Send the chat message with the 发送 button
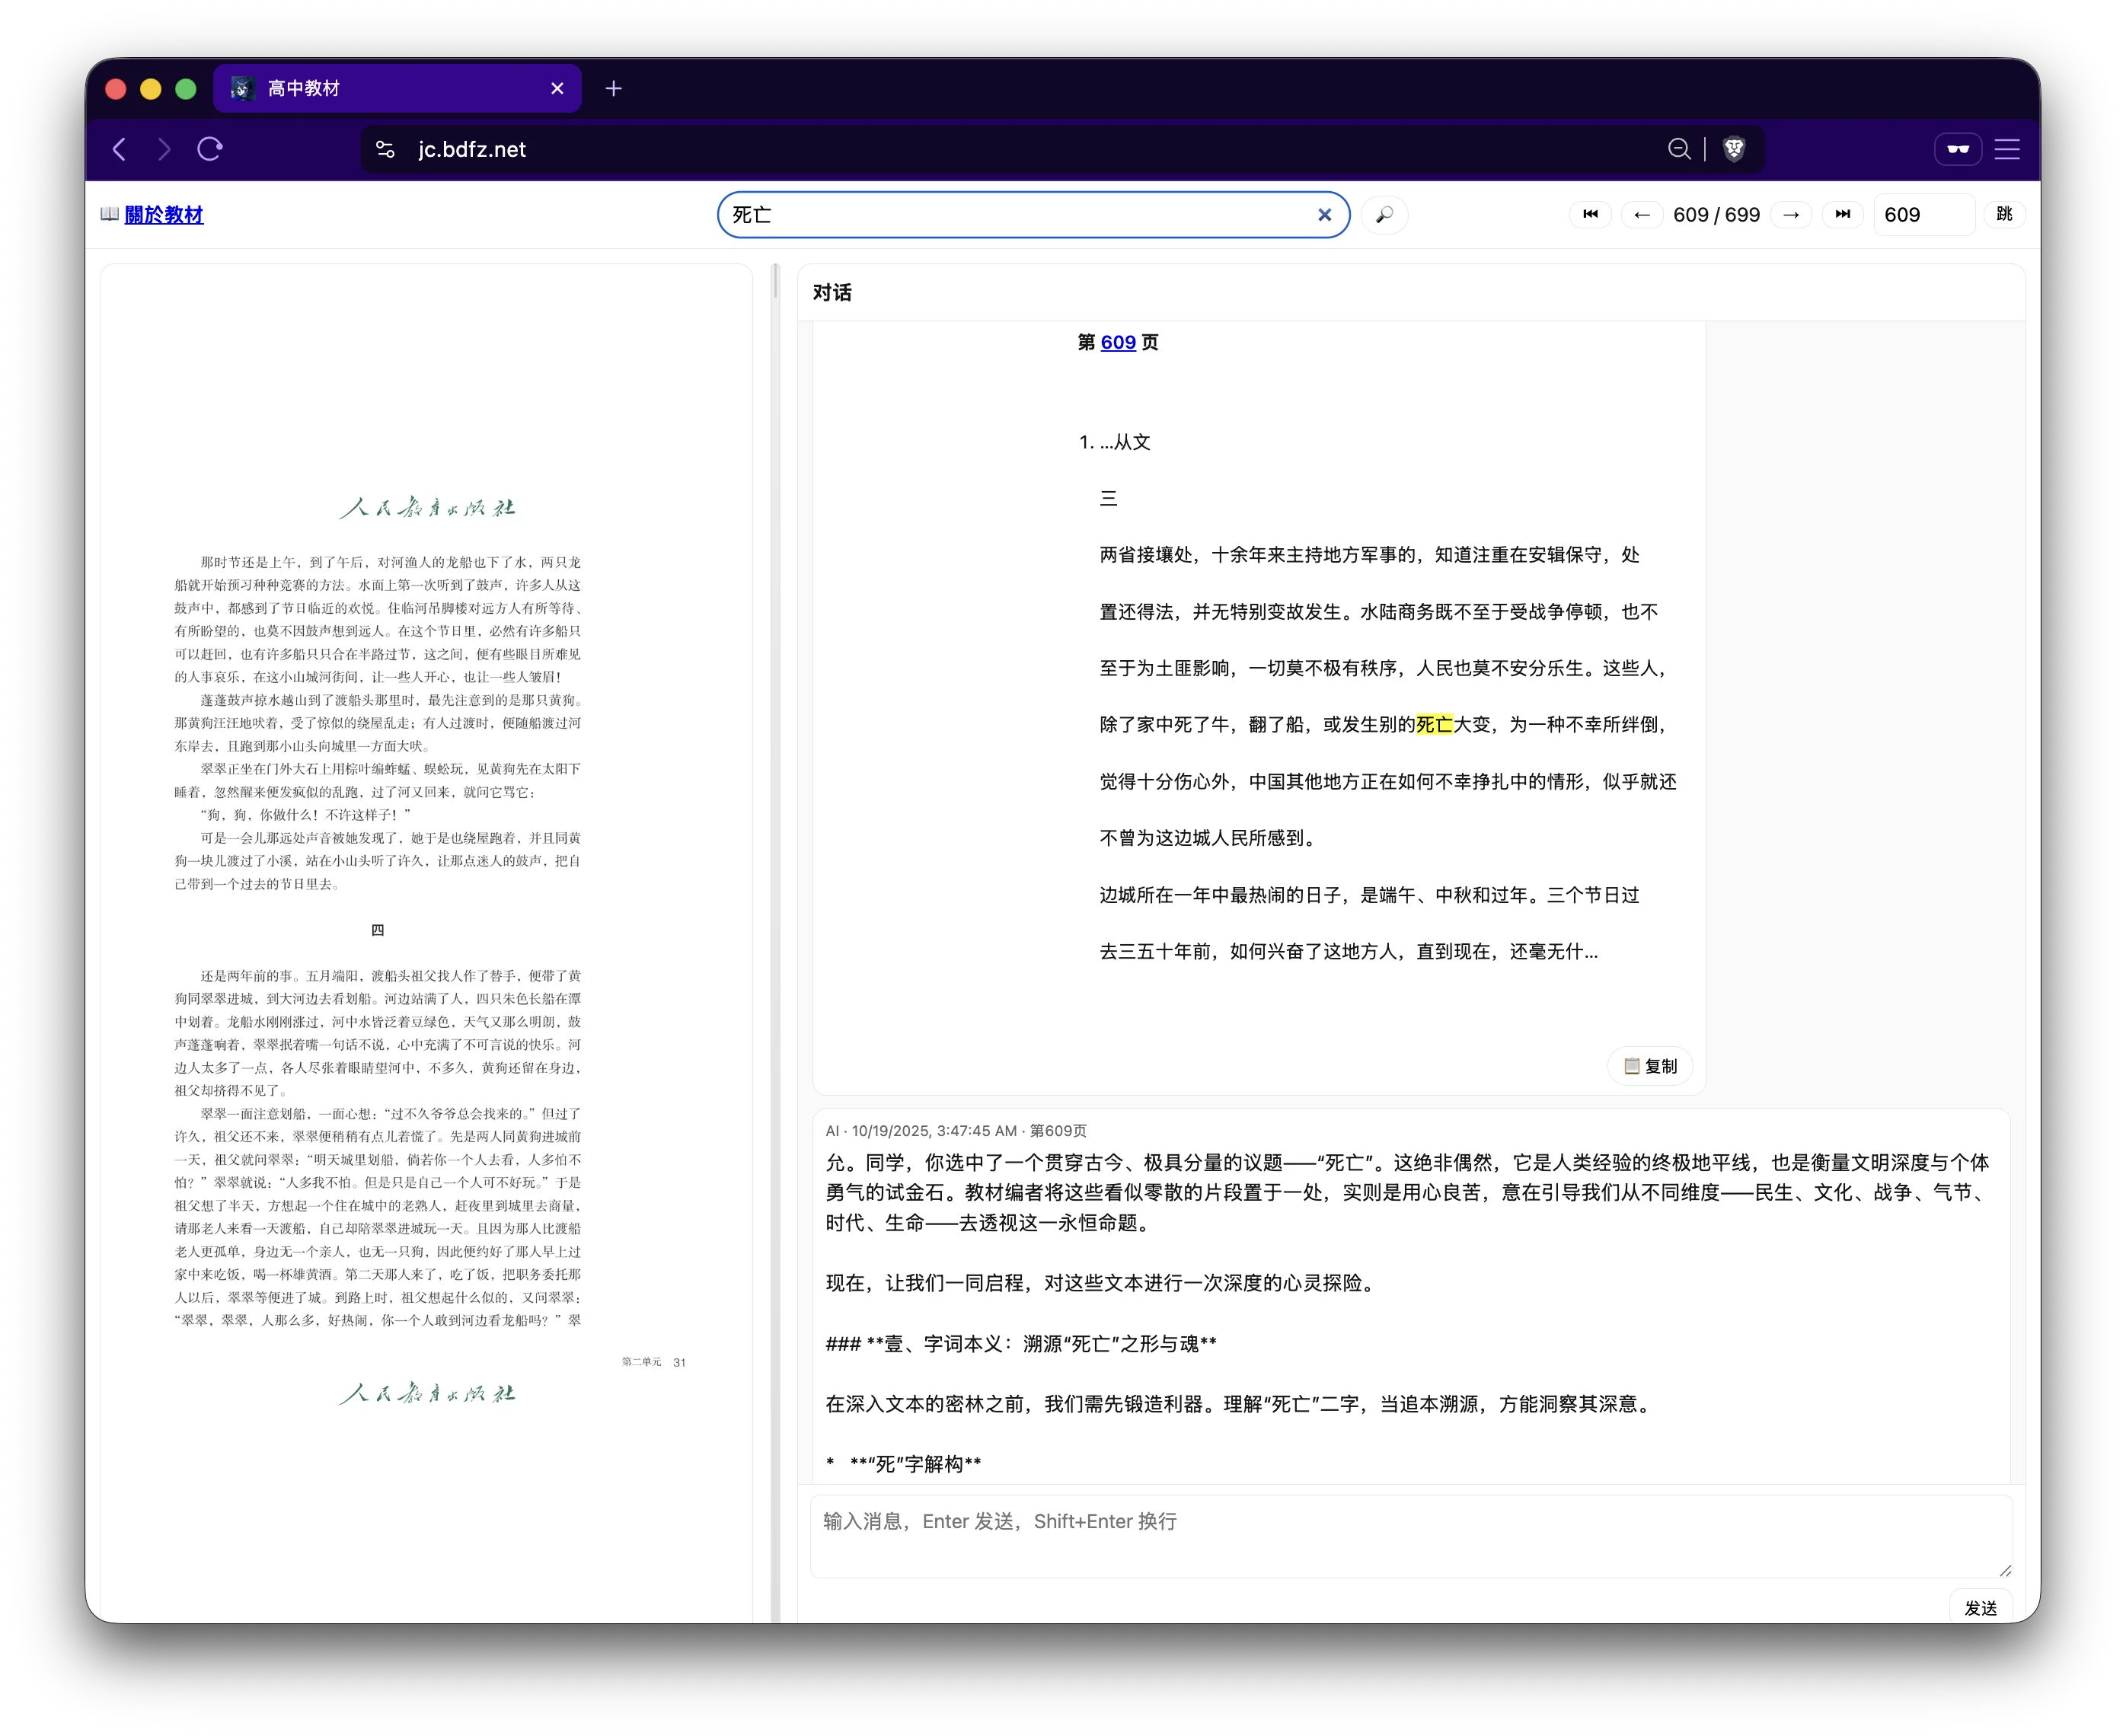Screen dimensions: 2126x1736 pos(1982,1607)
